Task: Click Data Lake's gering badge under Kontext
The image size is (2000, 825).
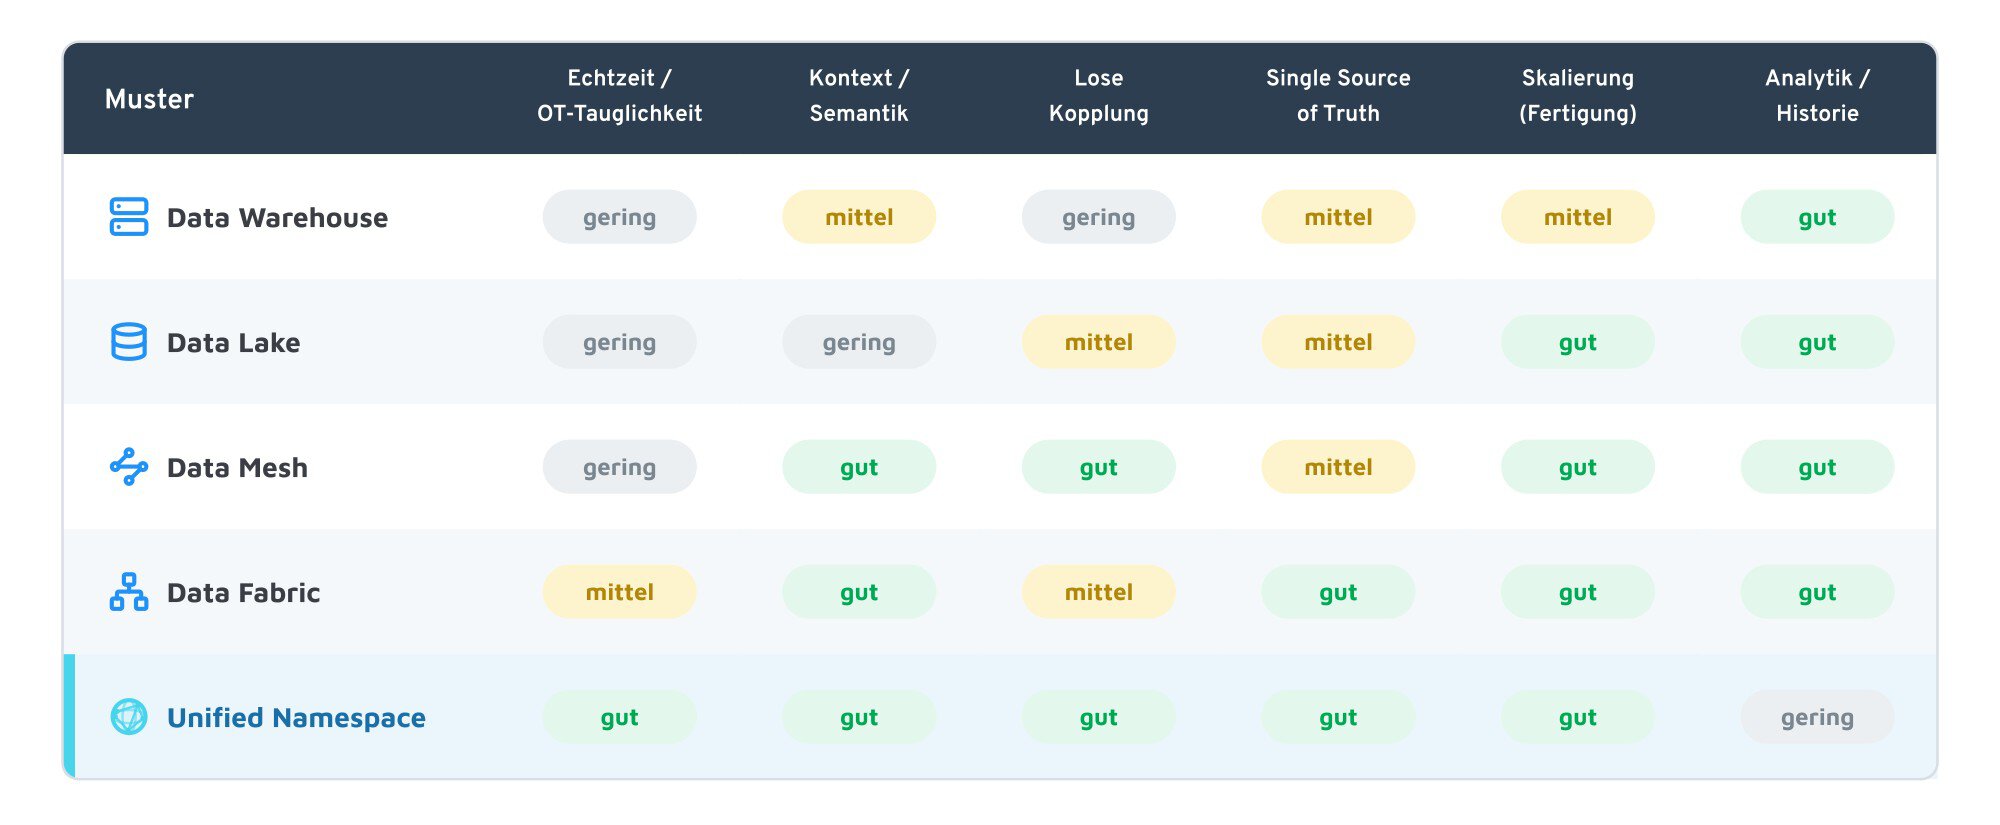Action: pyautogui.click(x=859, y=342)
